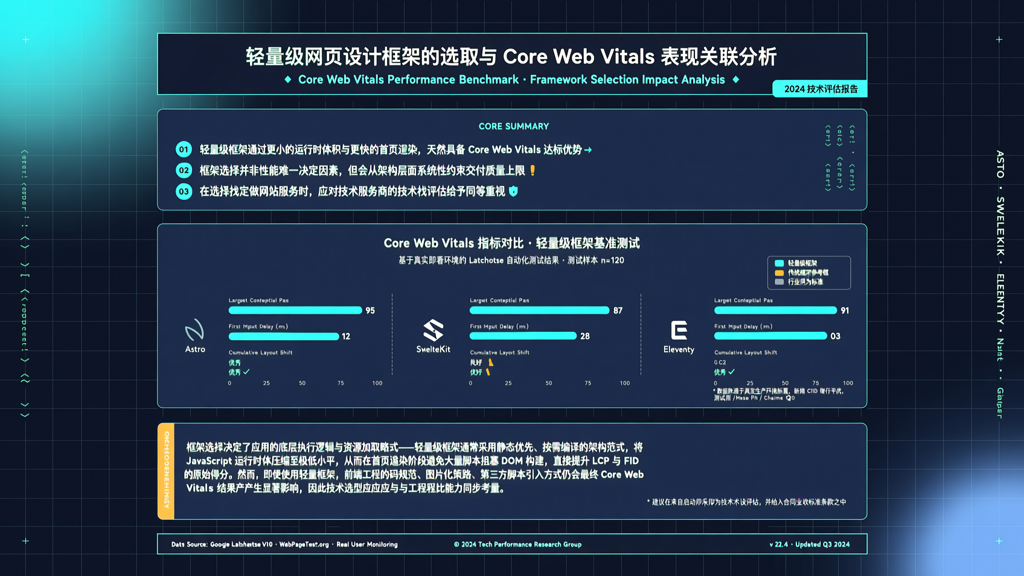Click the Eleventy framework logo

pyautogui.click(x=679, y=330)
